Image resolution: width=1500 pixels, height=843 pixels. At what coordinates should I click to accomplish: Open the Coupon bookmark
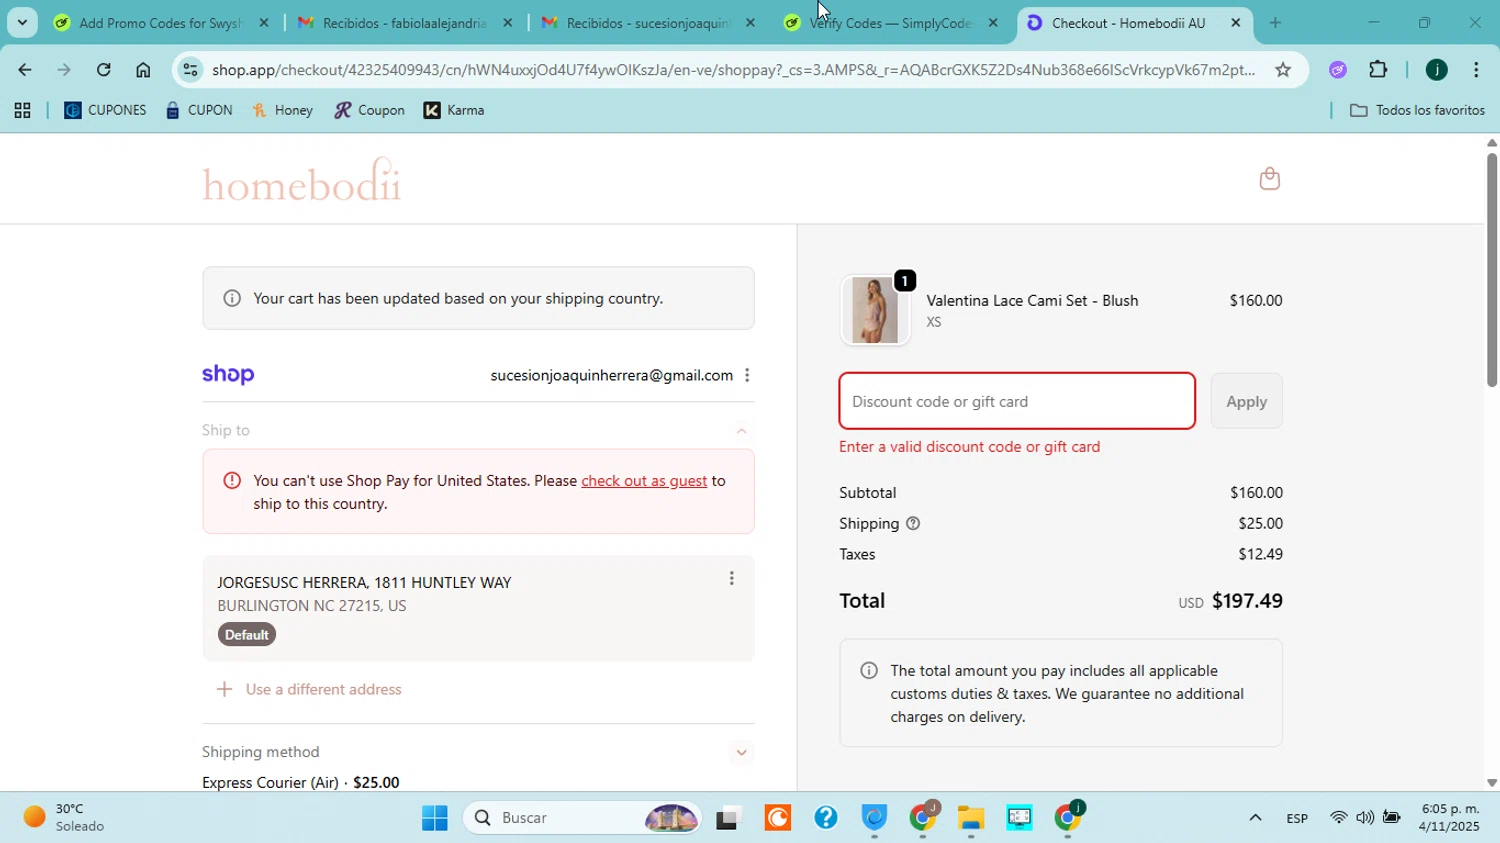(369, 111)
